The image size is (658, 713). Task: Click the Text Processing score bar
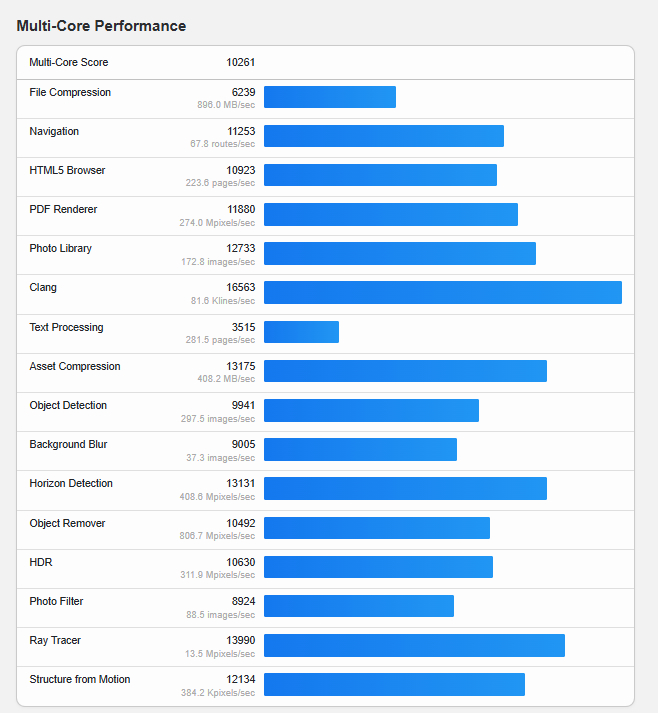tap(301, 332)
